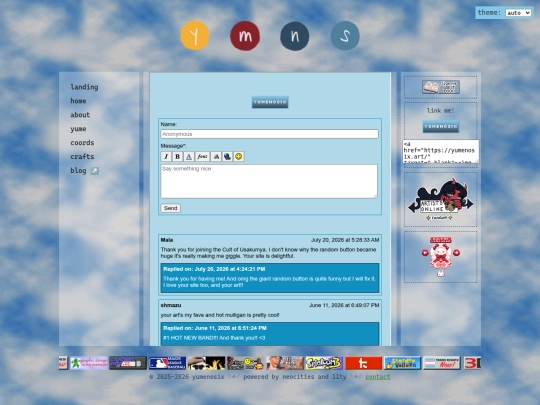The height and width of the screenshot is (405, 540).
Task: Open the coords page
Action: pos(82,143)
